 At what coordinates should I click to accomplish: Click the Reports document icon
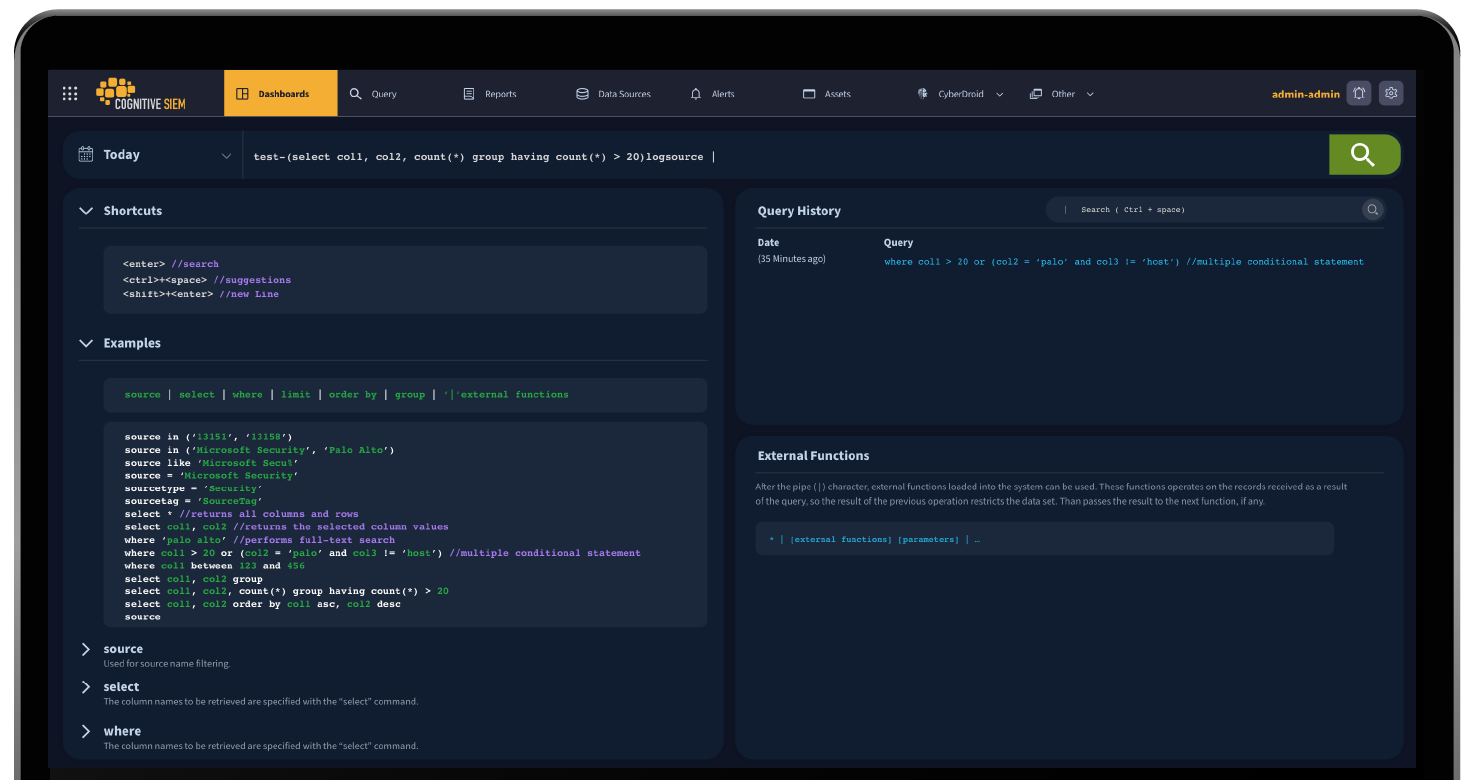(466, 93)
